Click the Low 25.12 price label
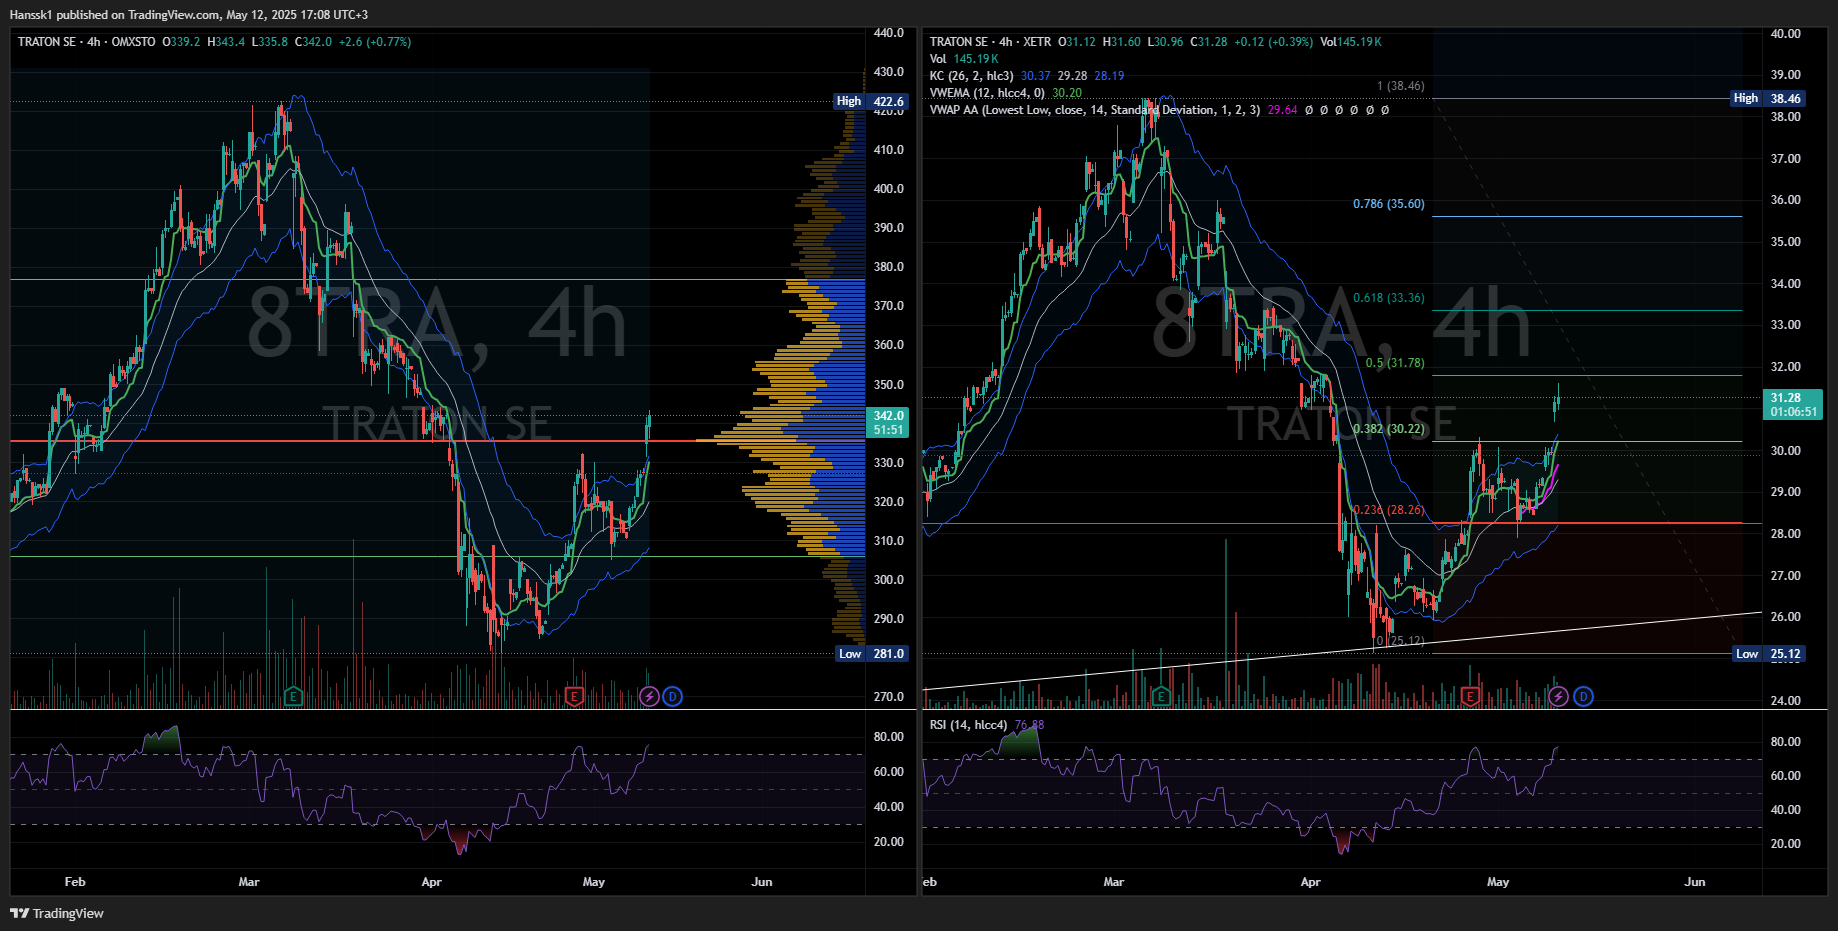The image size is (1838, 931). 1767,654
